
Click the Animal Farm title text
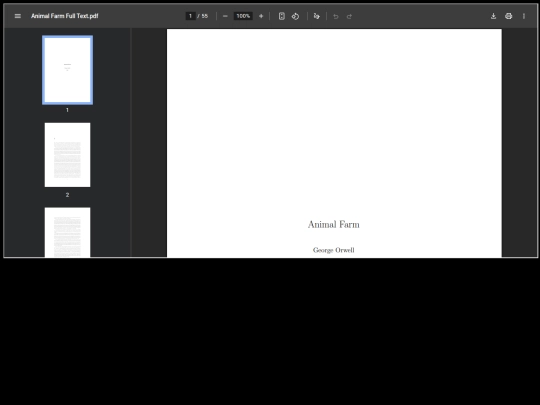(334, 225)
